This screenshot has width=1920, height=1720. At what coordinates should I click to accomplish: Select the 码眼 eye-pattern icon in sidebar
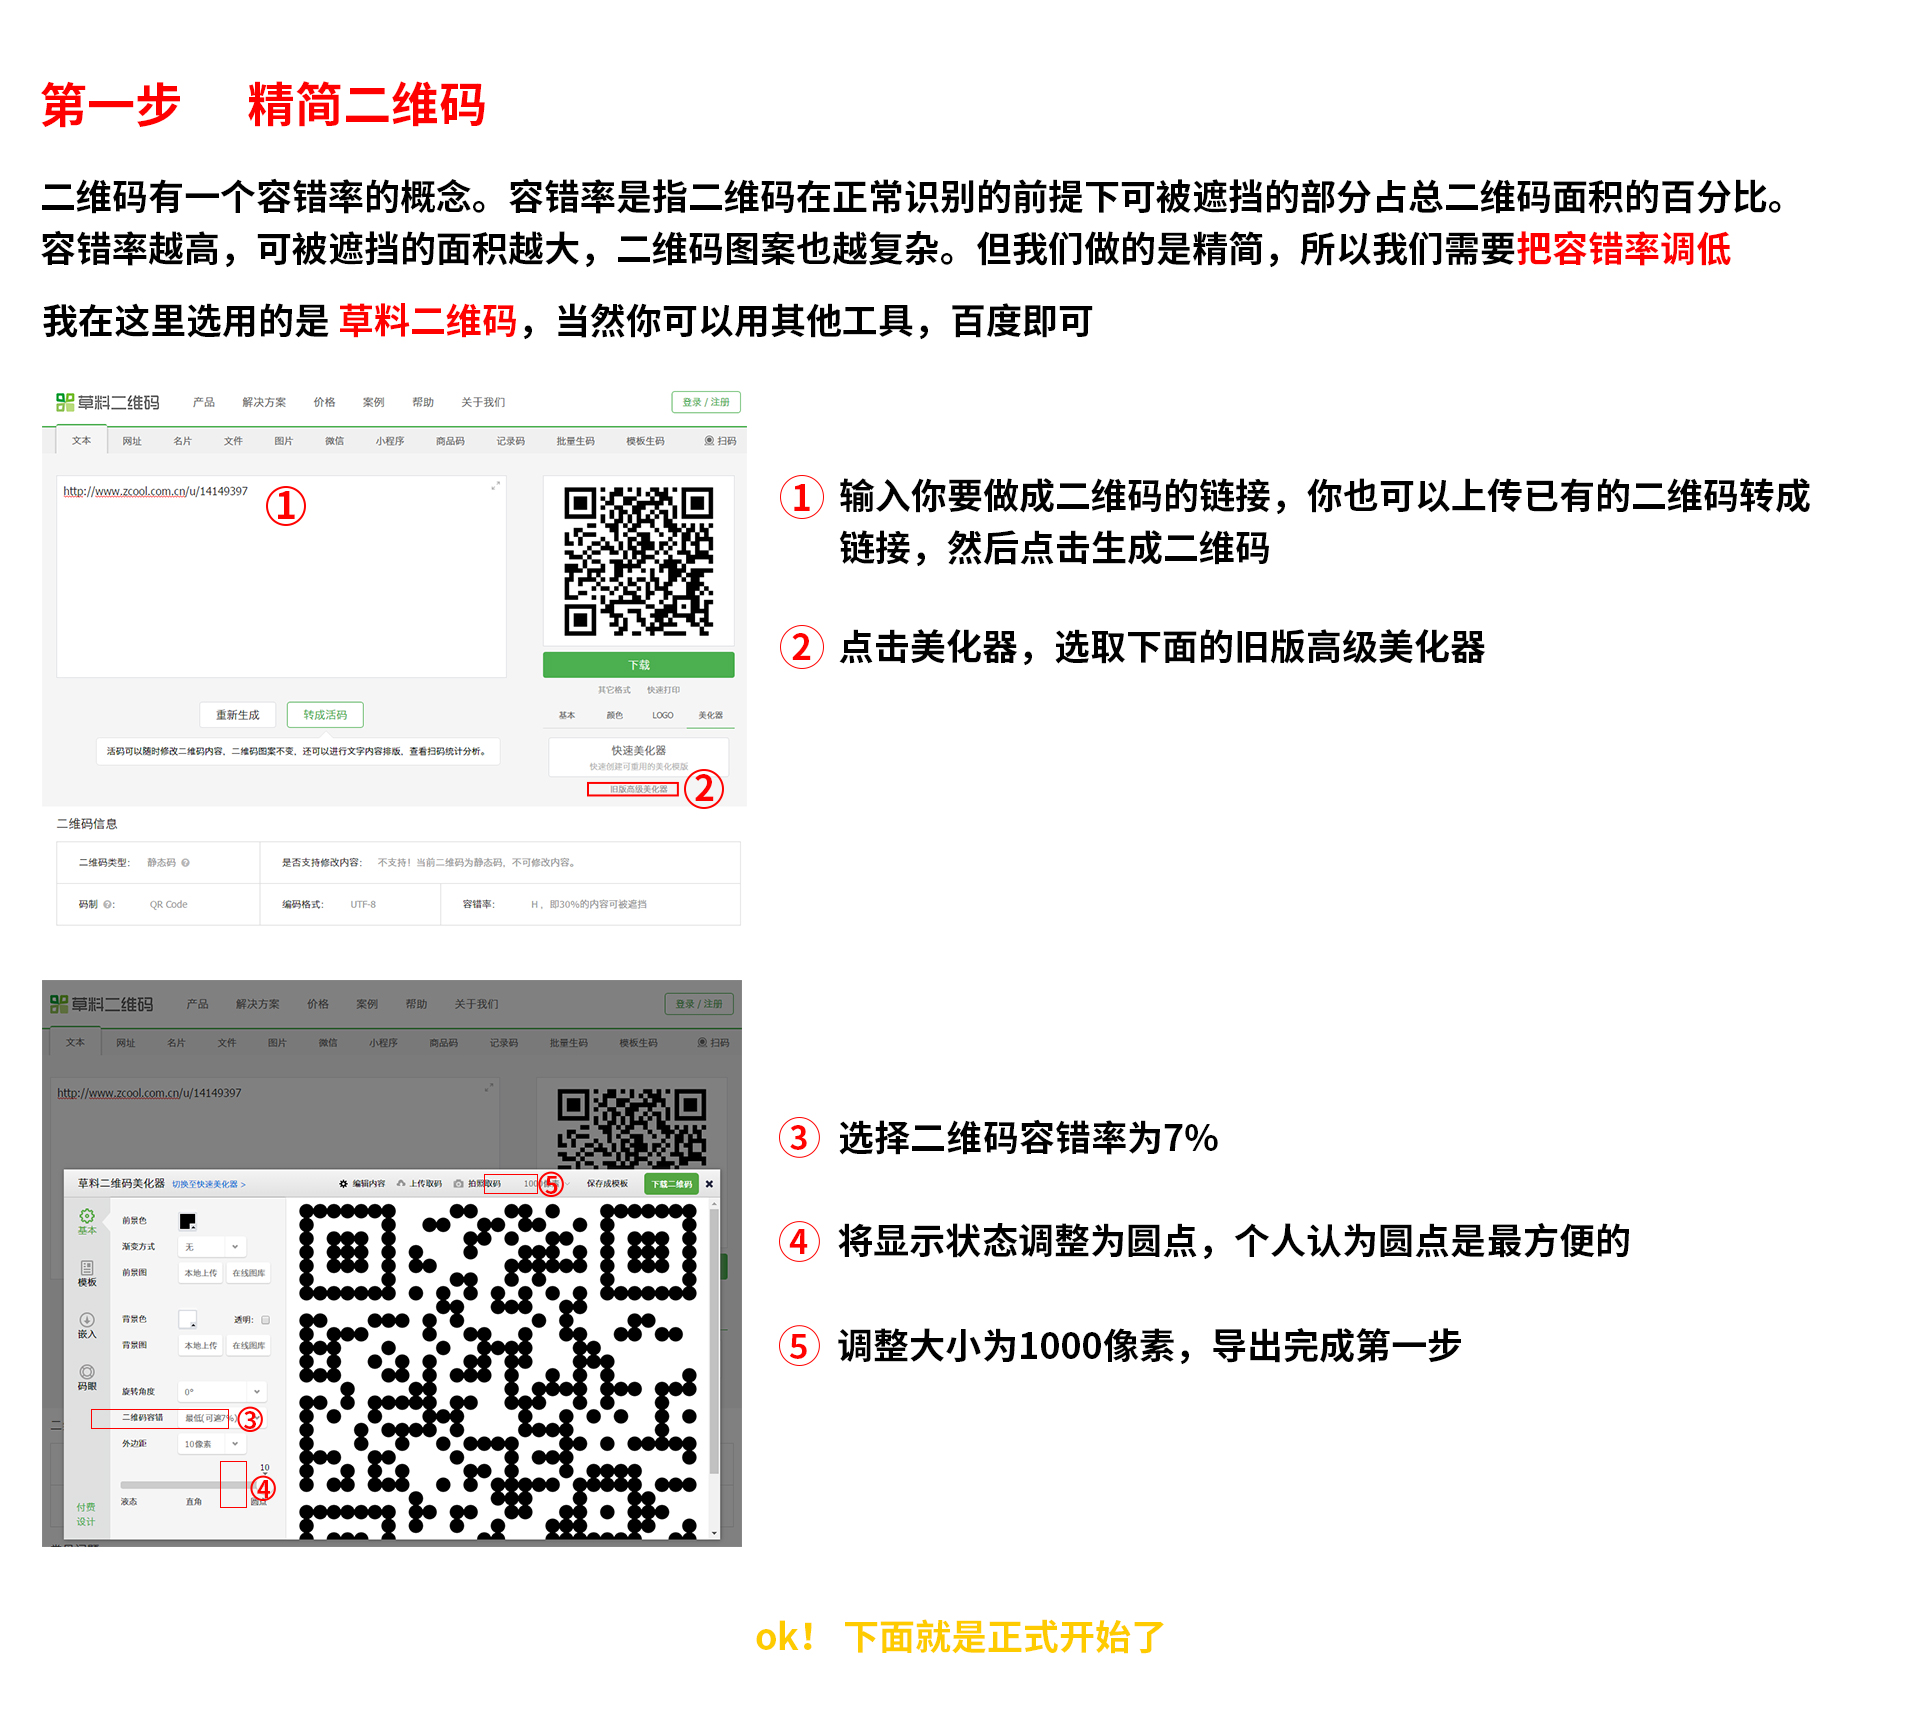pos(87,1373)
